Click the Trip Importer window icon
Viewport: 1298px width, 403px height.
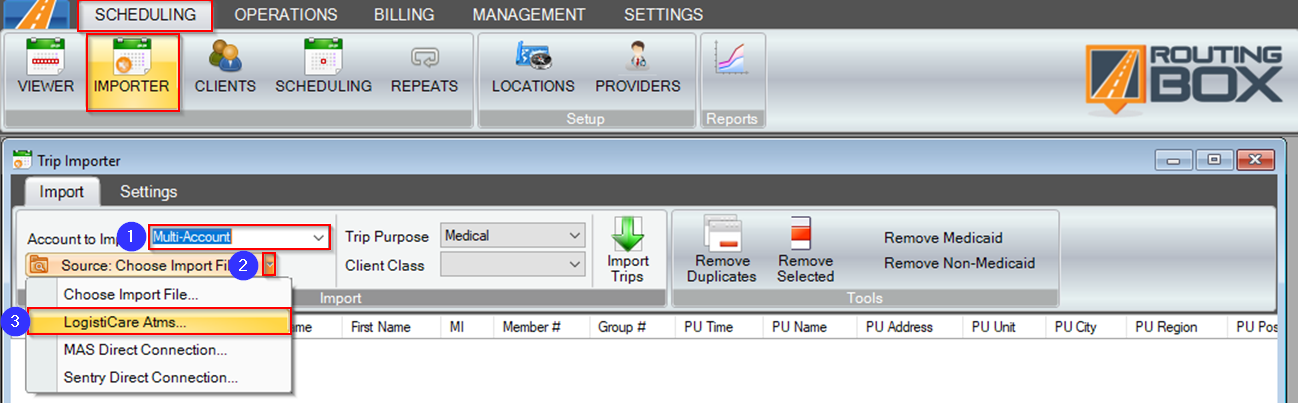tap(23, 160)
